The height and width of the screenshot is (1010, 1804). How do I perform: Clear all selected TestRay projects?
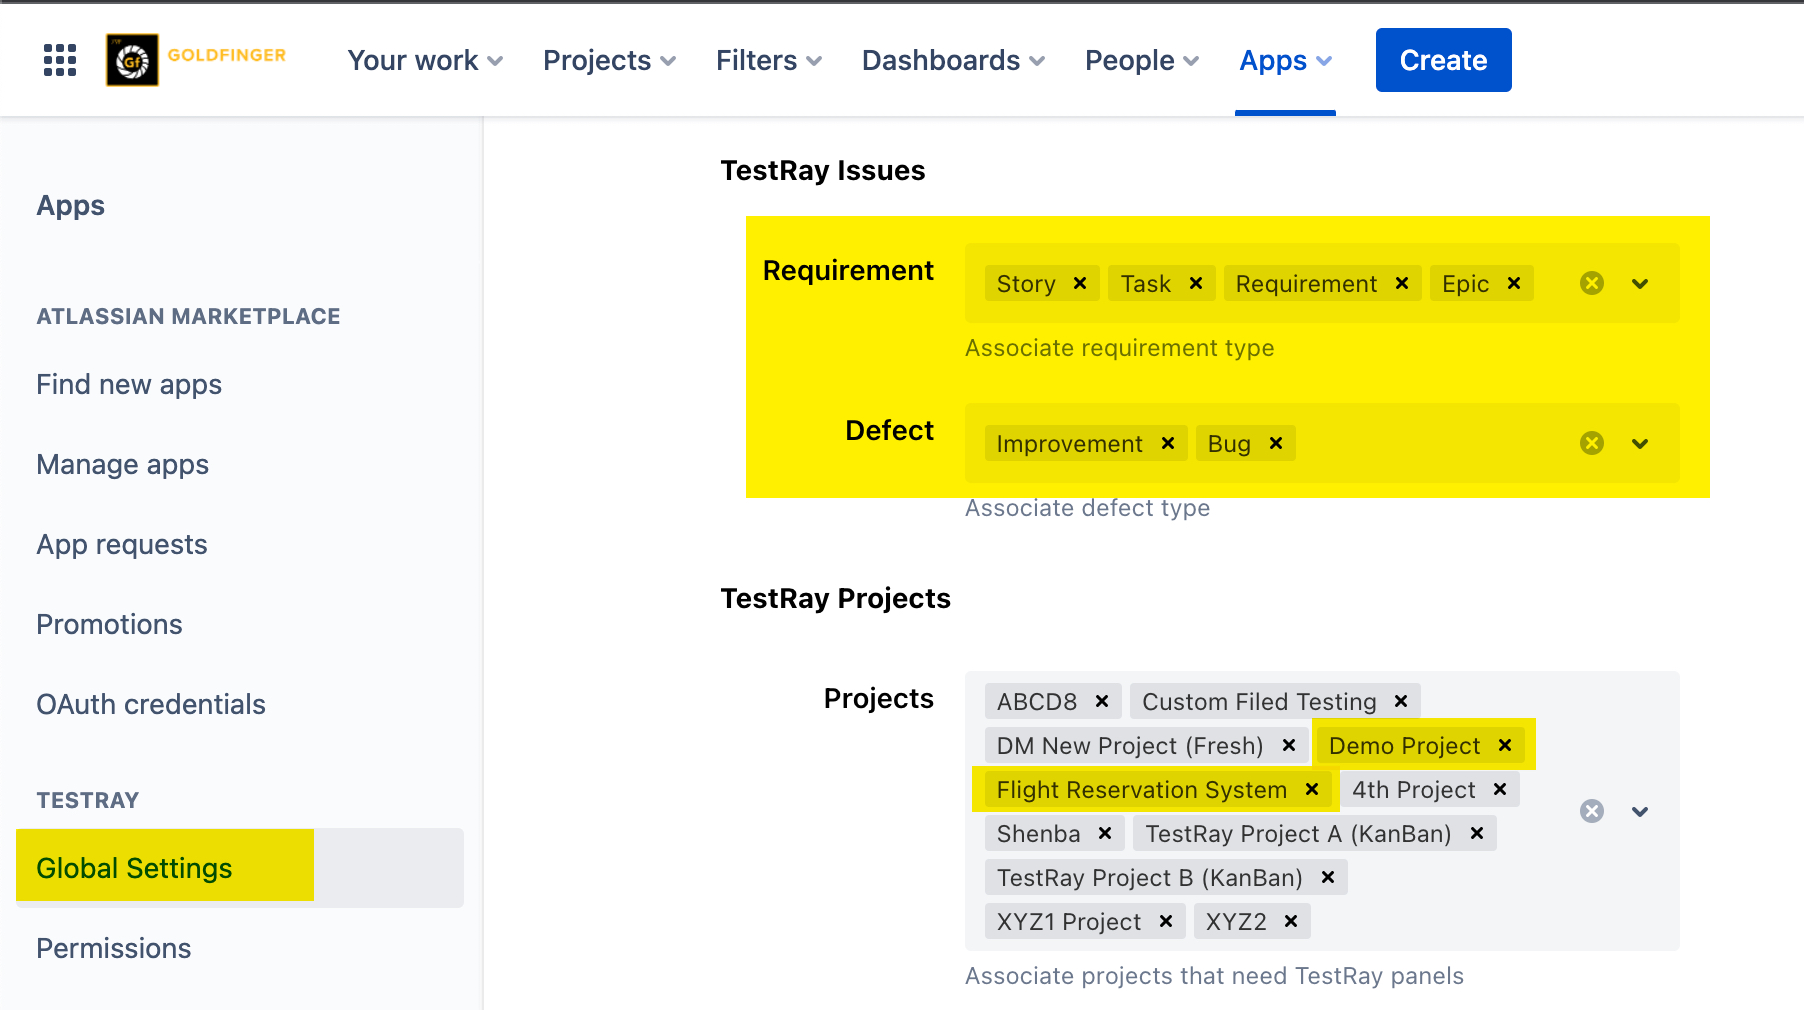tap(1592, 811)
